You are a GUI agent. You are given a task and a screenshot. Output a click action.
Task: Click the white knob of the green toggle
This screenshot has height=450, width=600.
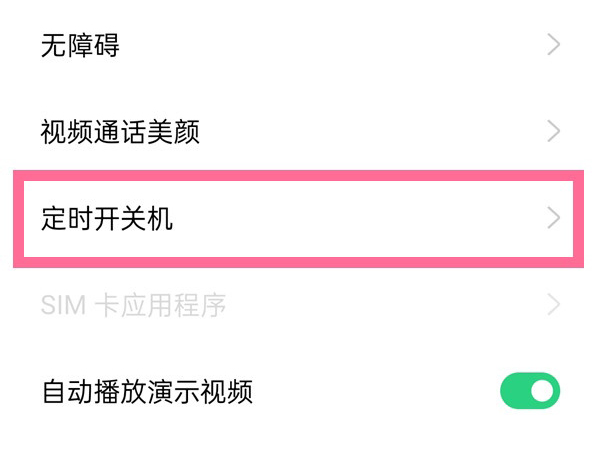(543, 391)
